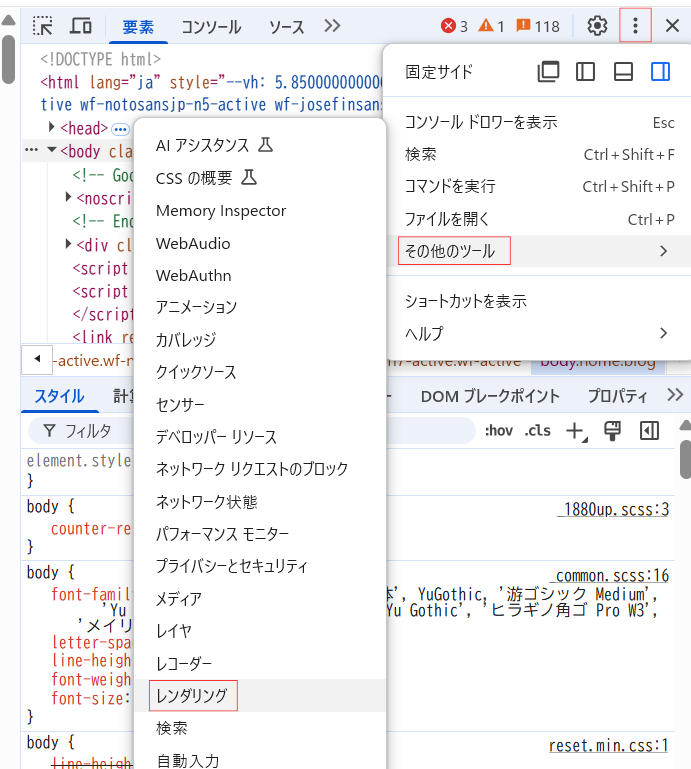691x769 pixels.
Task: Toggle :hov element state
Action: [499, 431]
